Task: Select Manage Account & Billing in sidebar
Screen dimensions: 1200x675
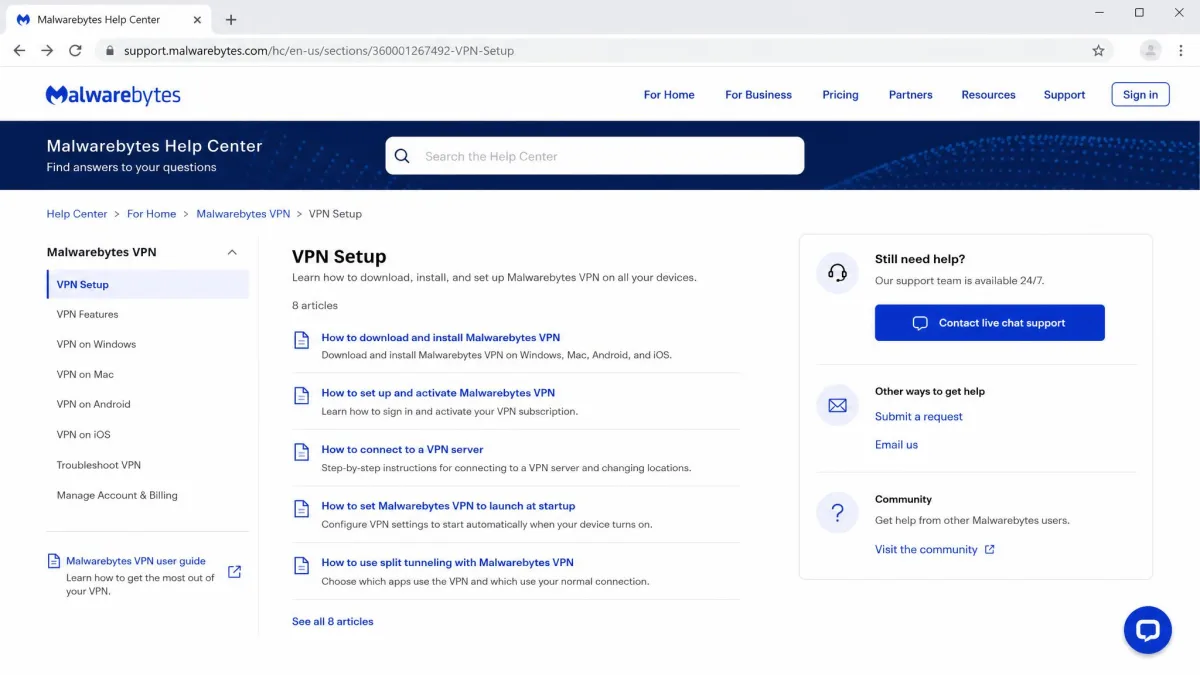Action: click(117, 495)
